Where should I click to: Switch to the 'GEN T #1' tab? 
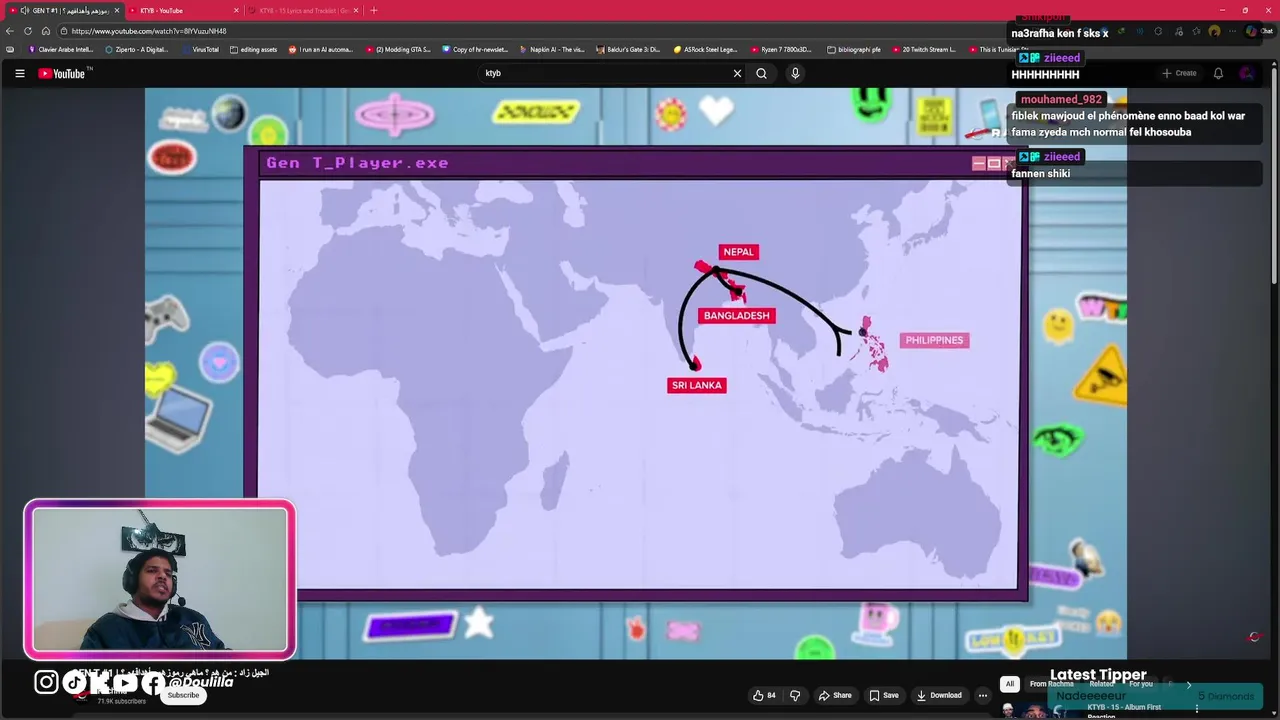[x=64, y=10]
